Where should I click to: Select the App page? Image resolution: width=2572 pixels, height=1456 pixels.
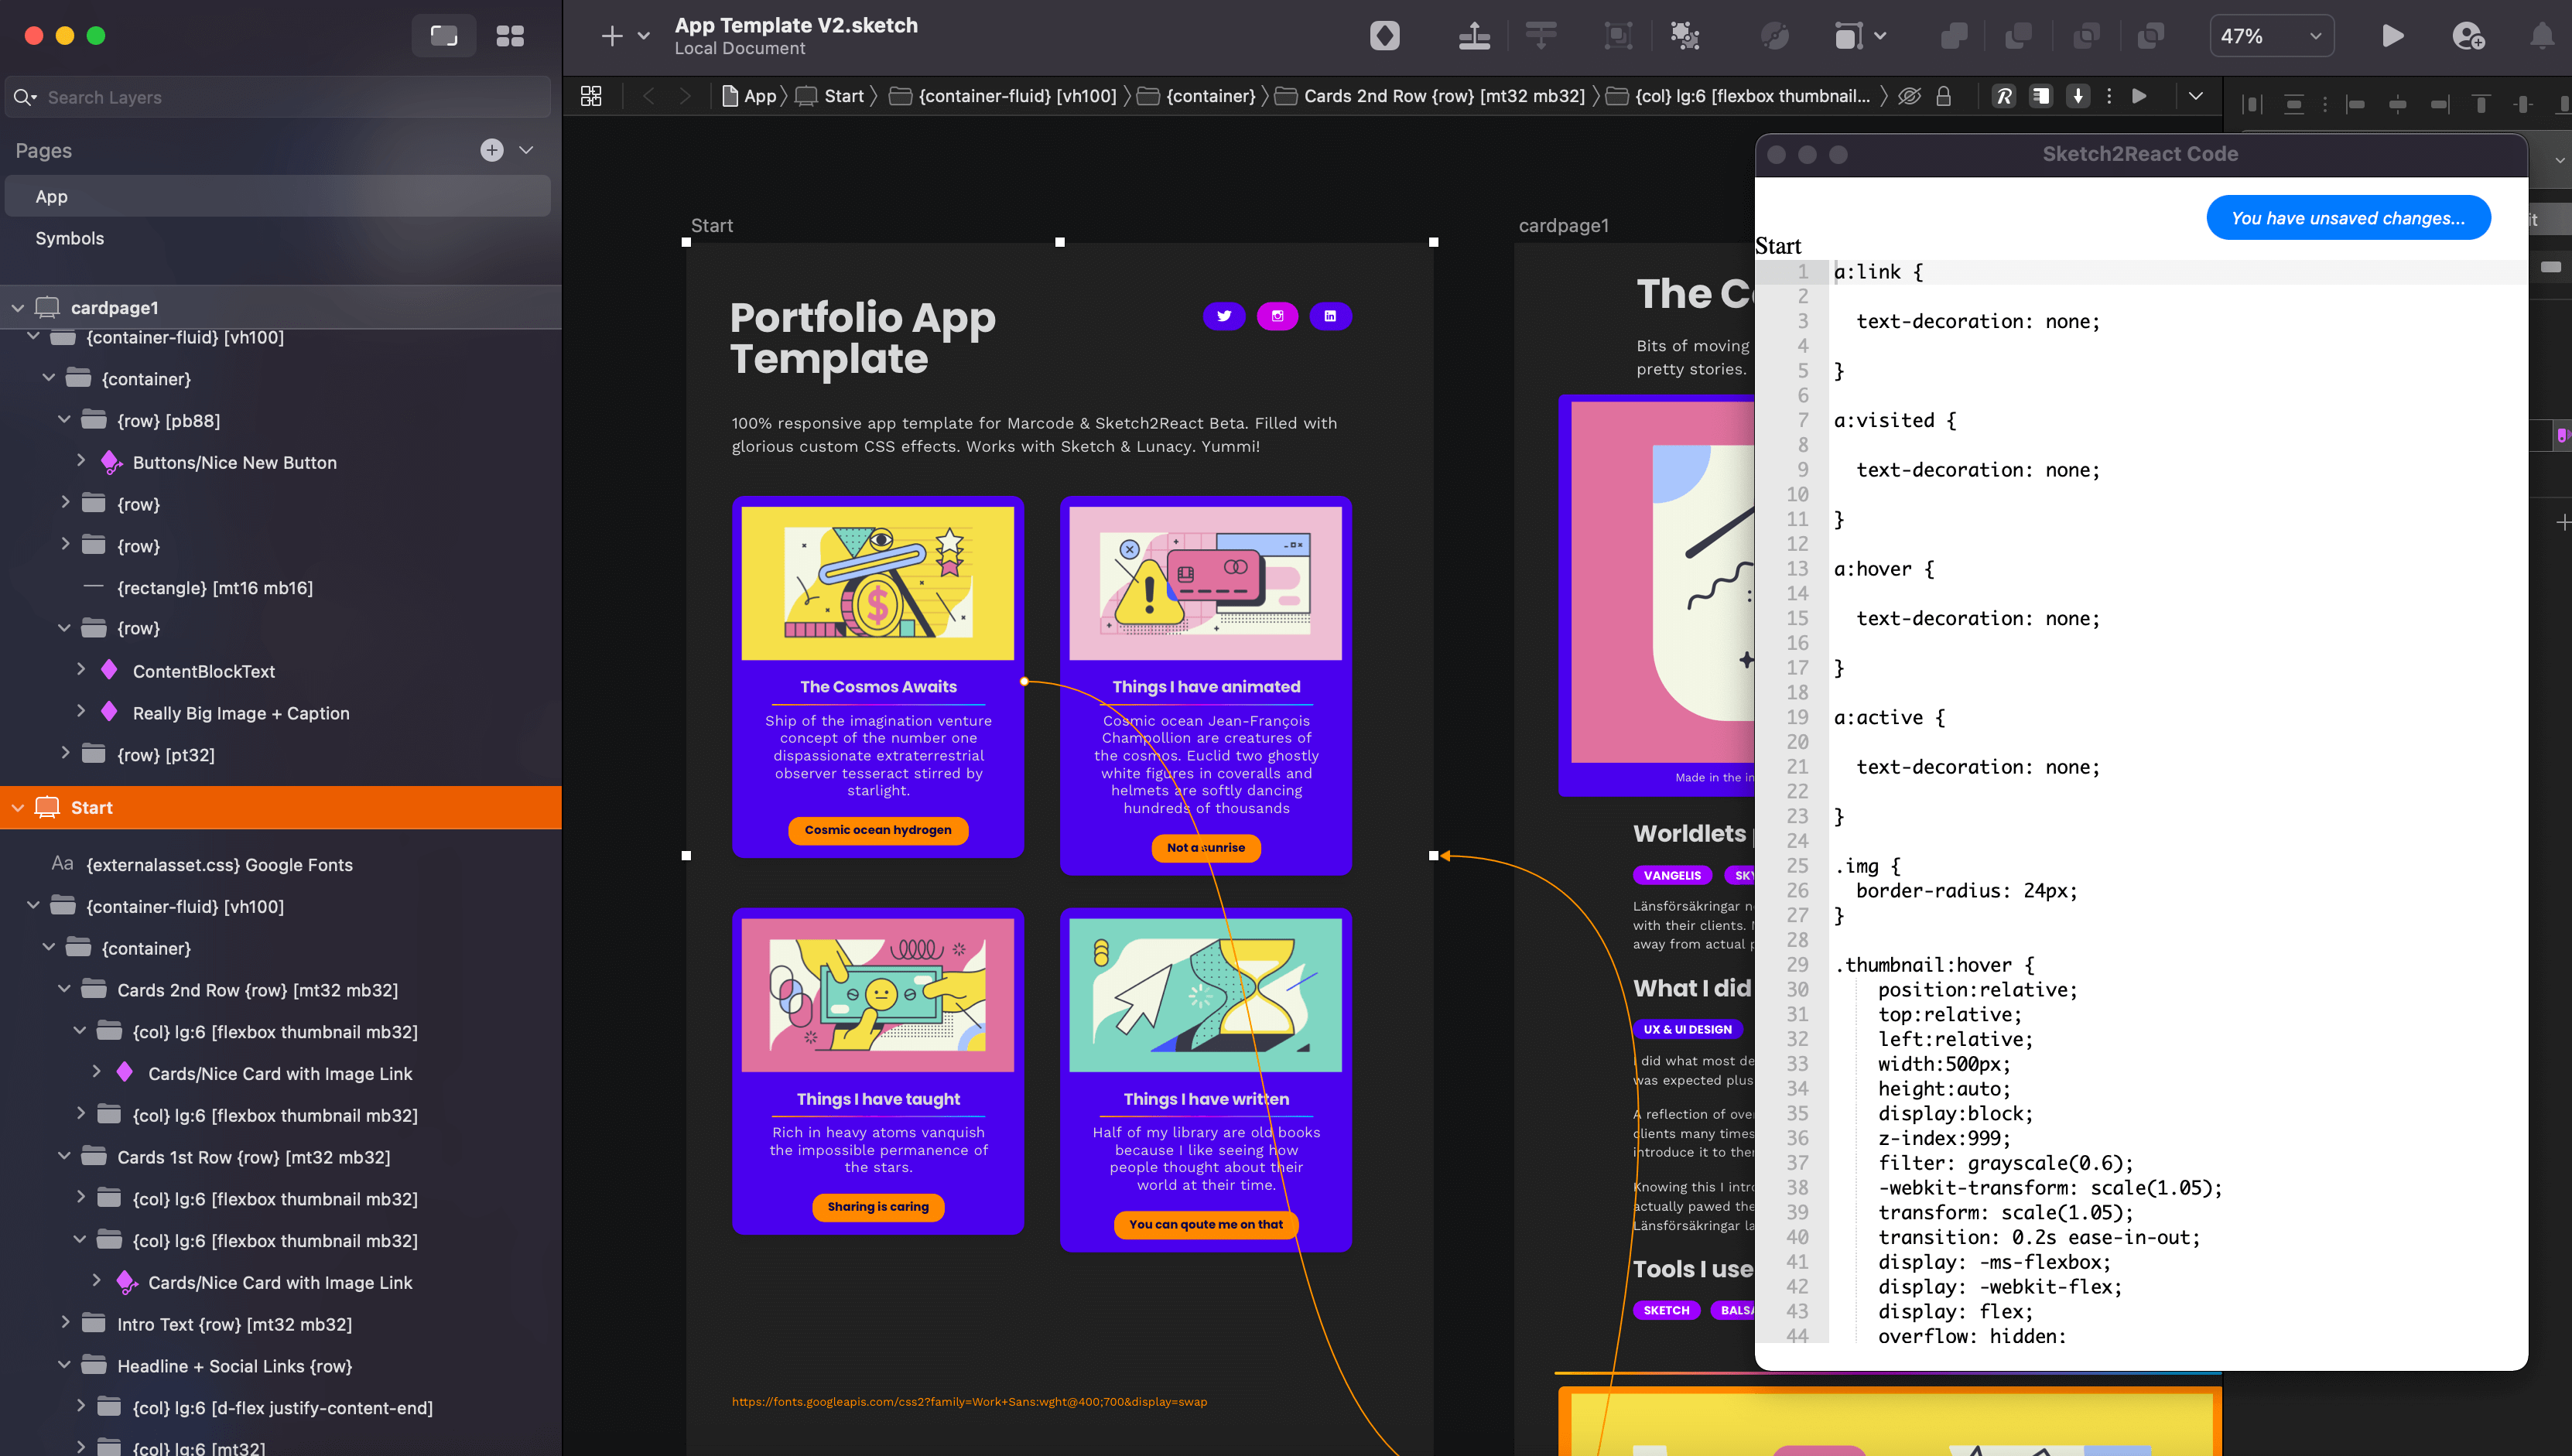[52, 197]
